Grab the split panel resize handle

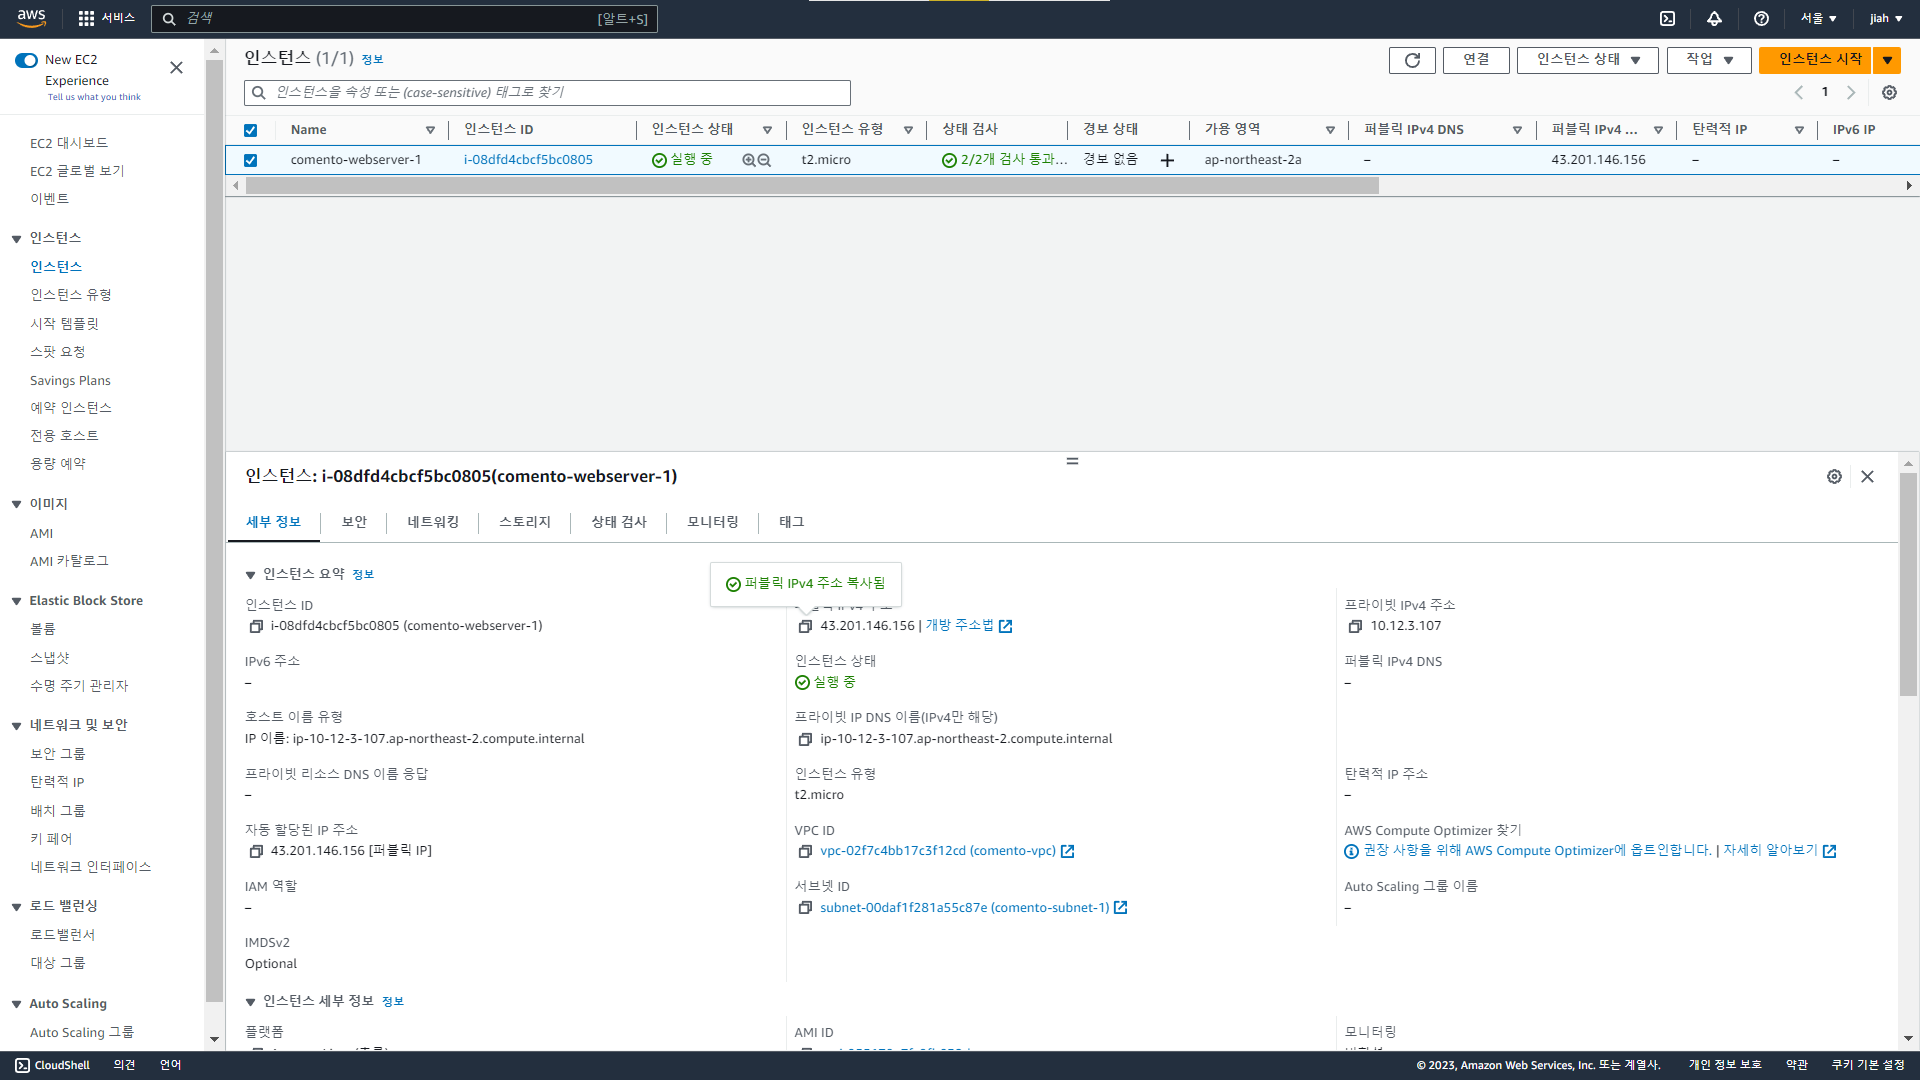coord(1072,461)
